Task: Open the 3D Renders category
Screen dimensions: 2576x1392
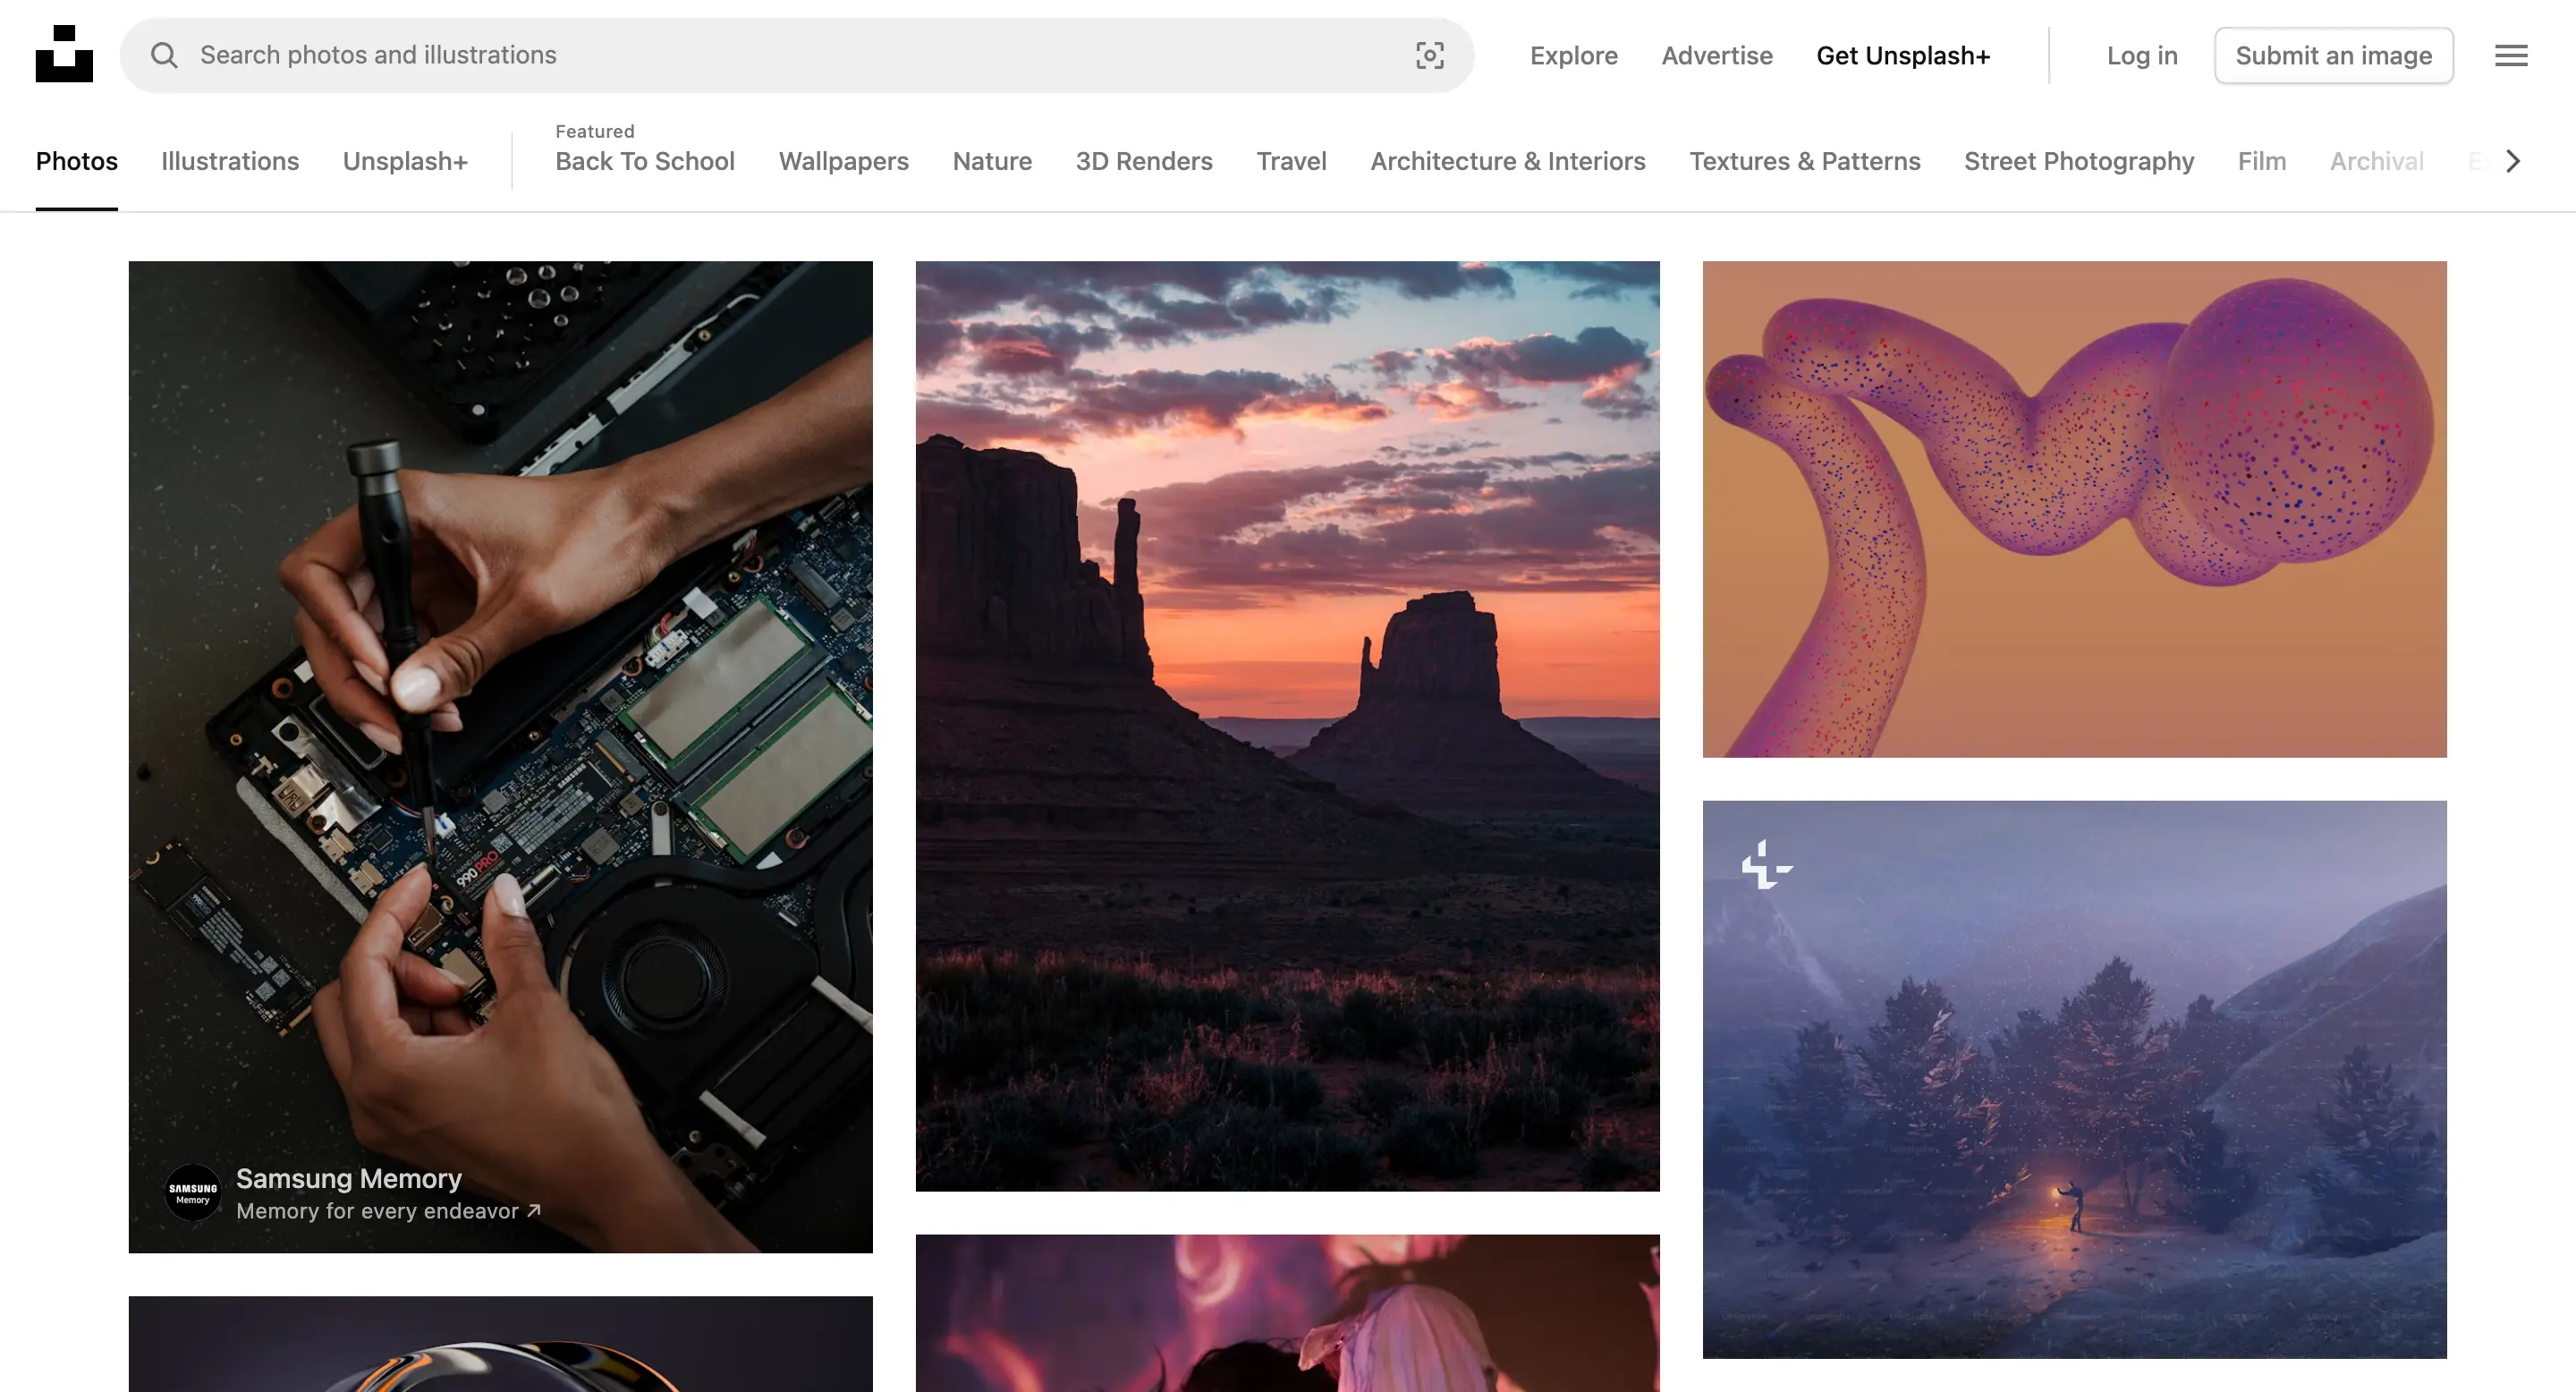Action: [1144, 161]
